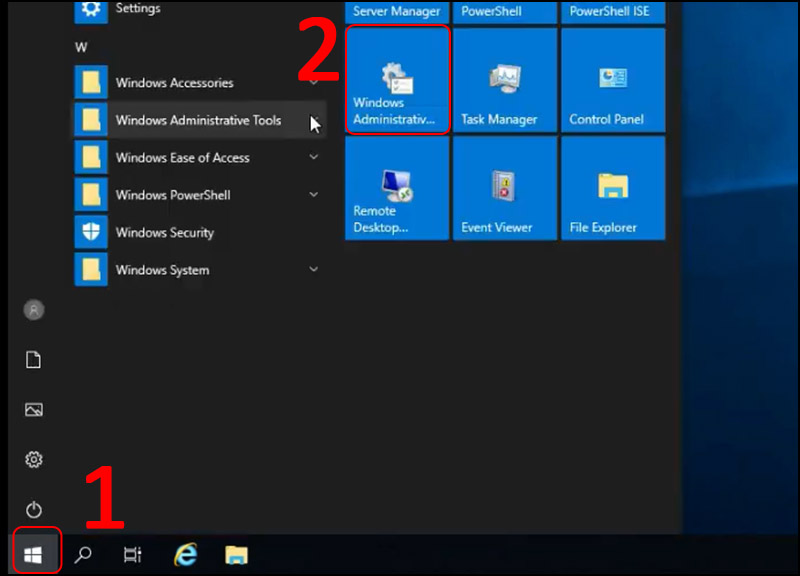The width and height of the screenshot is (800, 576).
Task: Launch PowerShell ISE
Action: (612, 8)
